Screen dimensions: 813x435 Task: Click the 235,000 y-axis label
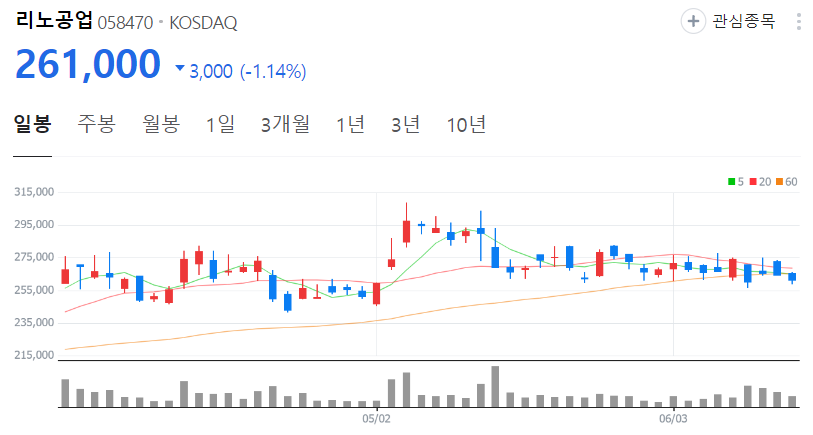[34, 322]
